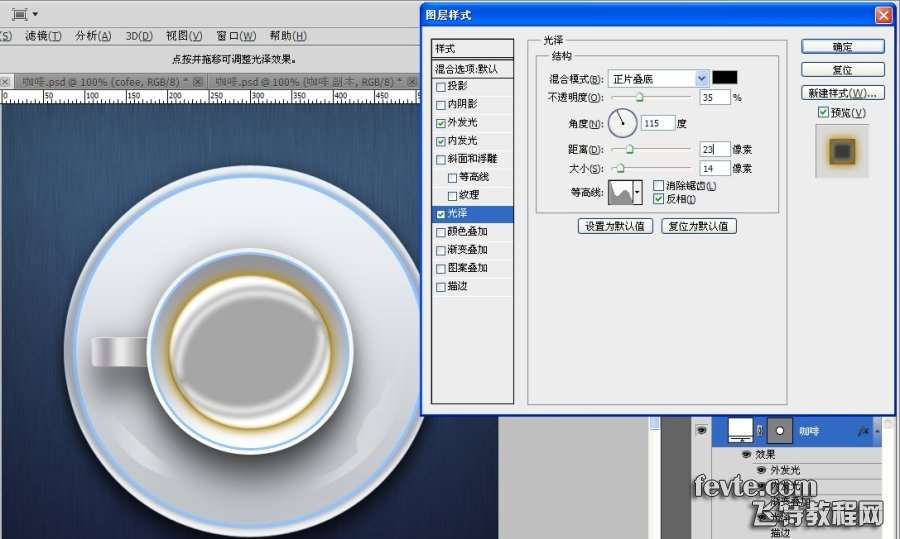Close the 图层样式 dialog
This screenshot has width=900, height=539.
click(x=883, y=15)
